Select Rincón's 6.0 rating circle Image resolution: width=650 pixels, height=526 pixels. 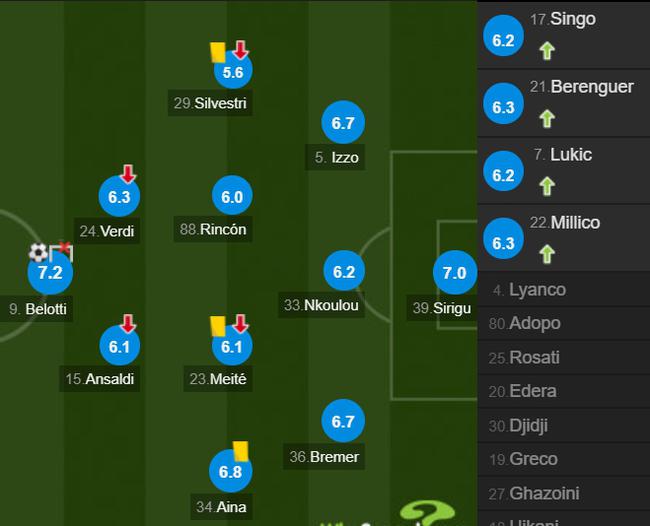point(232,196)
